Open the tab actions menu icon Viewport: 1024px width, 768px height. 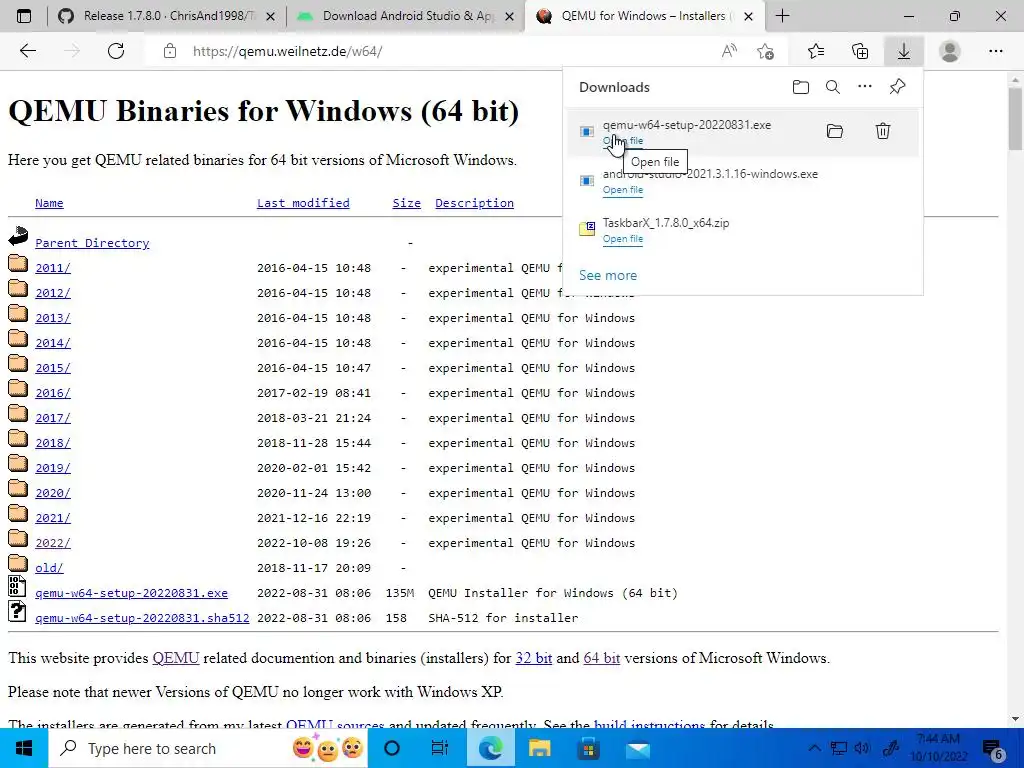[x=24, y=16]
